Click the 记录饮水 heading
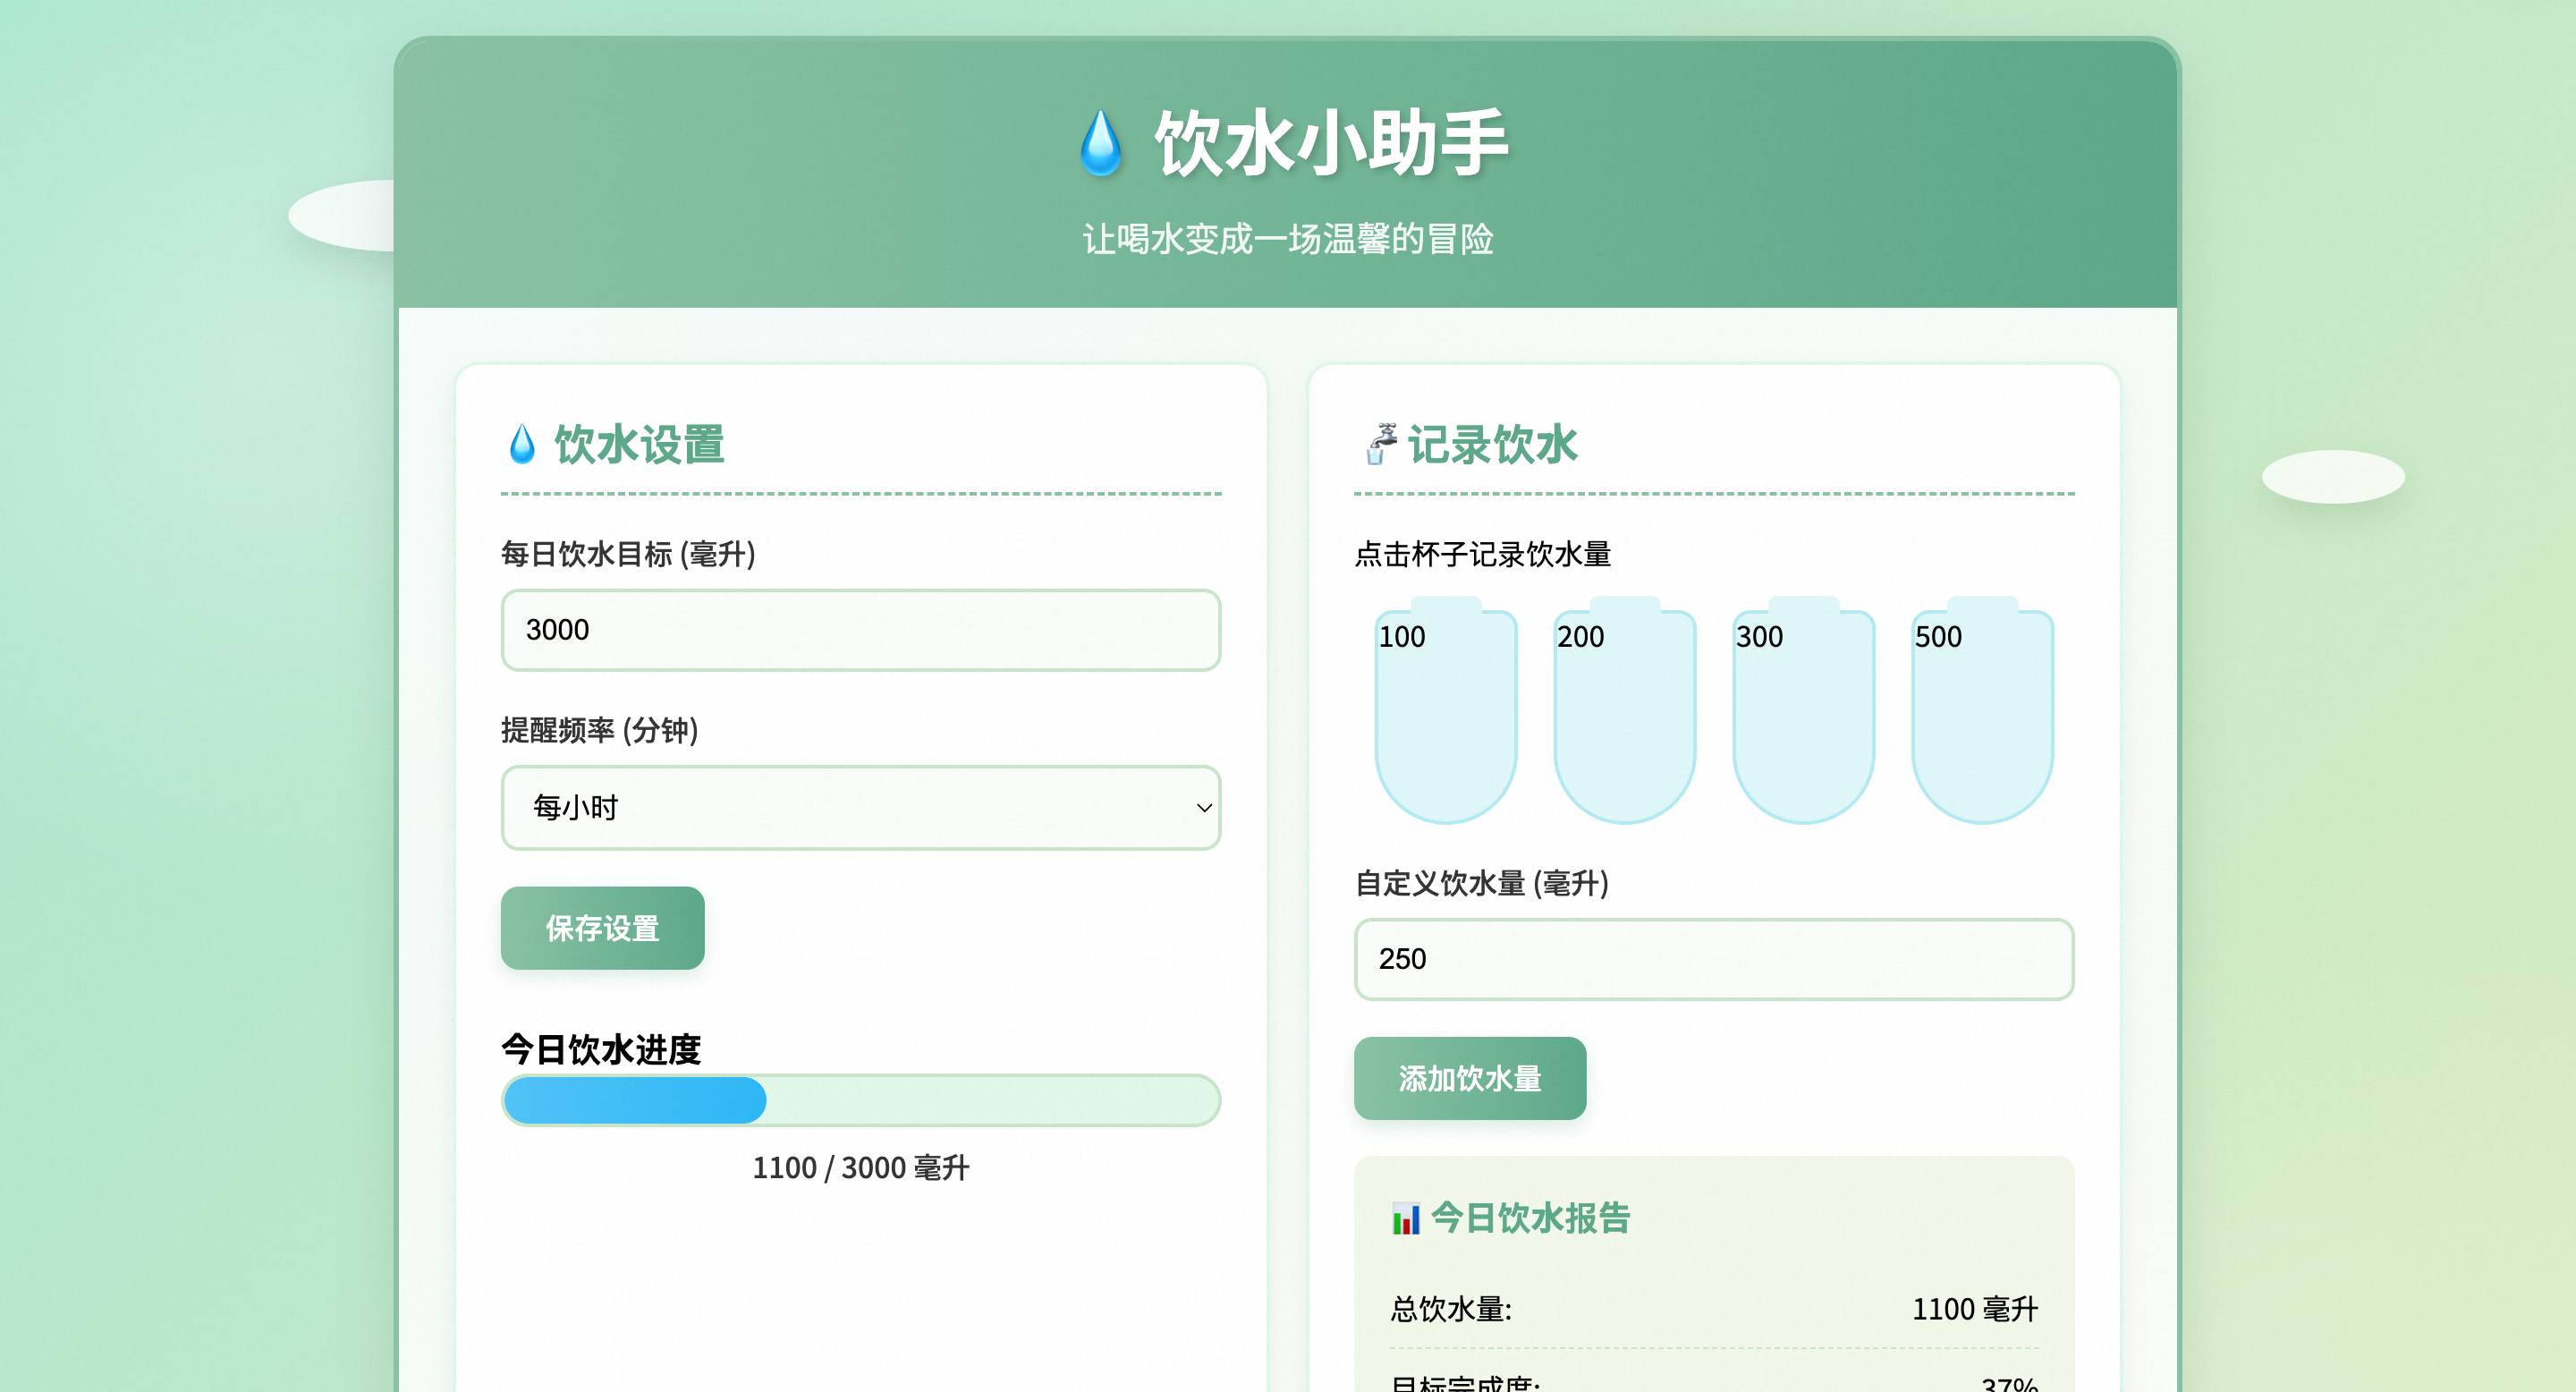This screenshot has width=2576, height=1392. tap(1493, 444)
